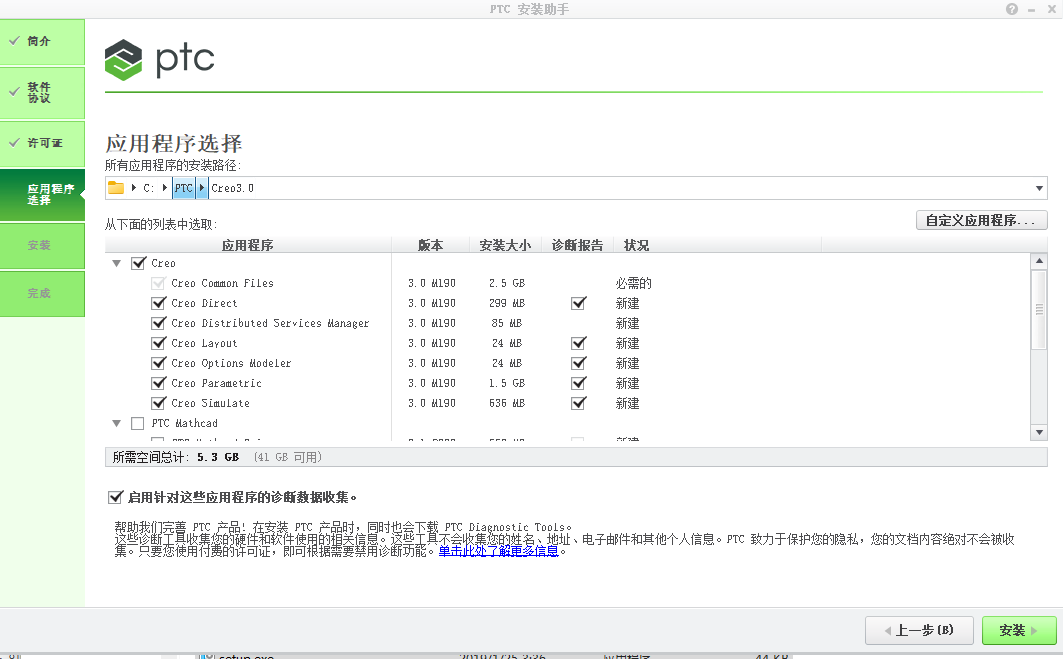1063x659 pixels.
Task: Toggle the Creo group checkbox
Action: coord(138,263)
